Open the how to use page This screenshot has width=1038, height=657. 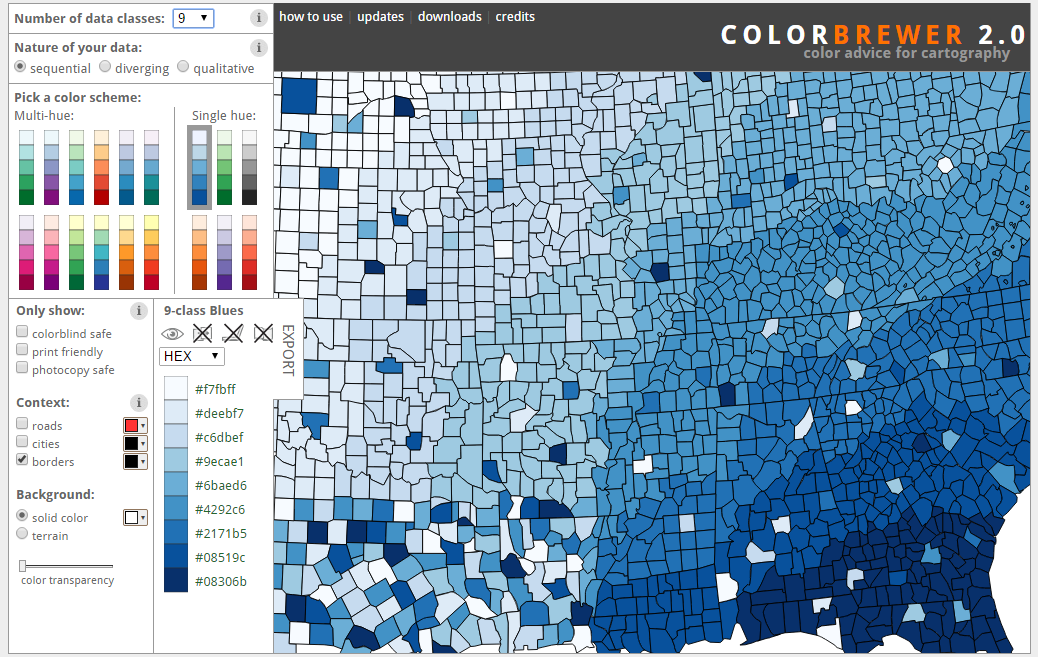[x=310, y=16]
